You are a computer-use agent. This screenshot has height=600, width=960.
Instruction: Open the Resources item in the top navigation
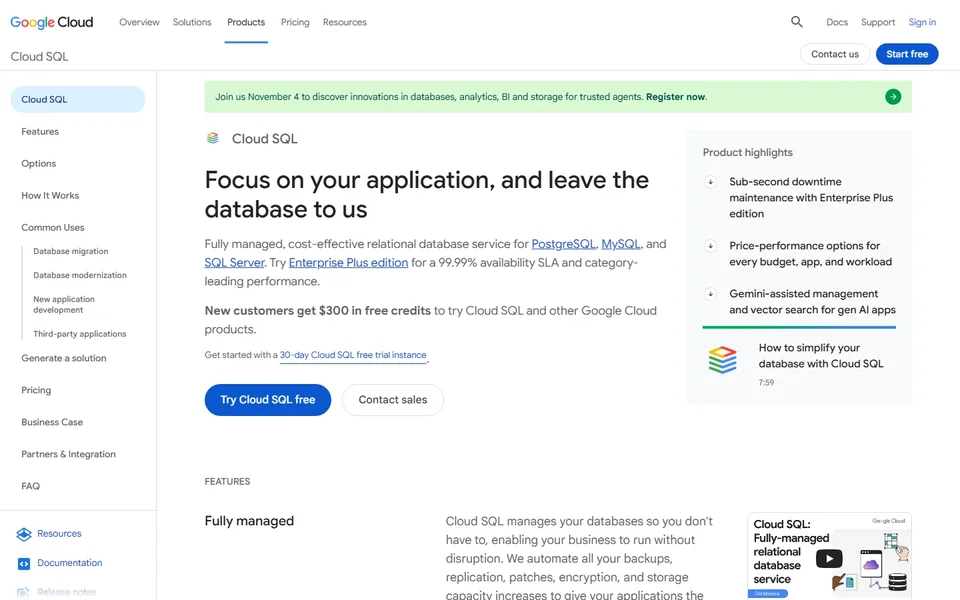[345, 22]
